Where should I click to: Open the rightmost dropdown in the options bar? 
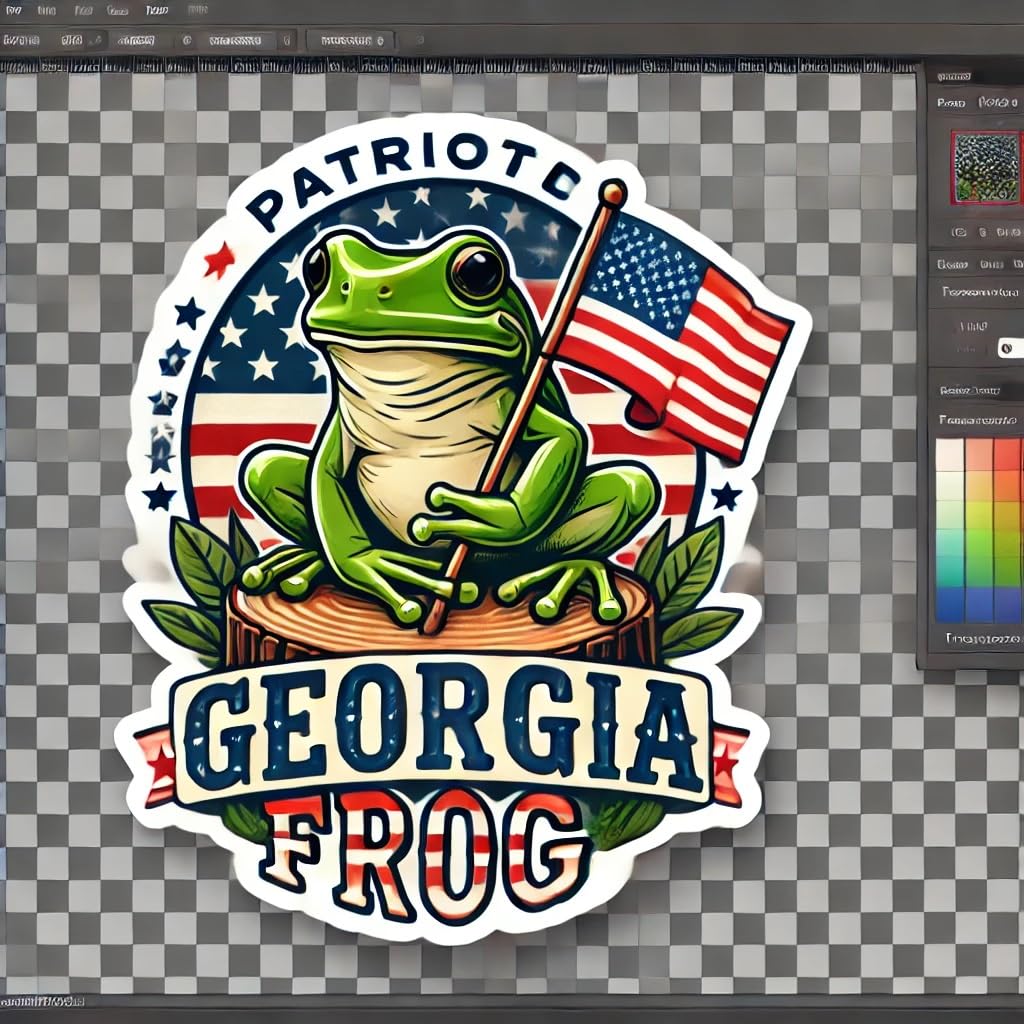pyautogui.click(x=351, y=41)
